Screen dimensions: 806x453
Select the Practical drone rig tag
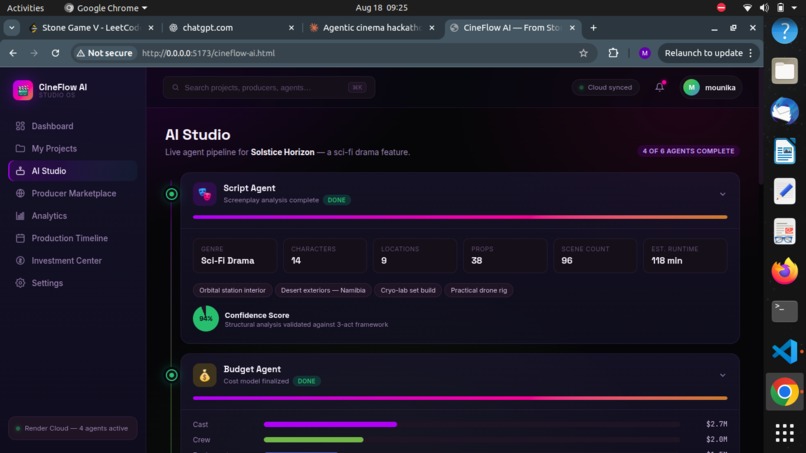(479, 291)
